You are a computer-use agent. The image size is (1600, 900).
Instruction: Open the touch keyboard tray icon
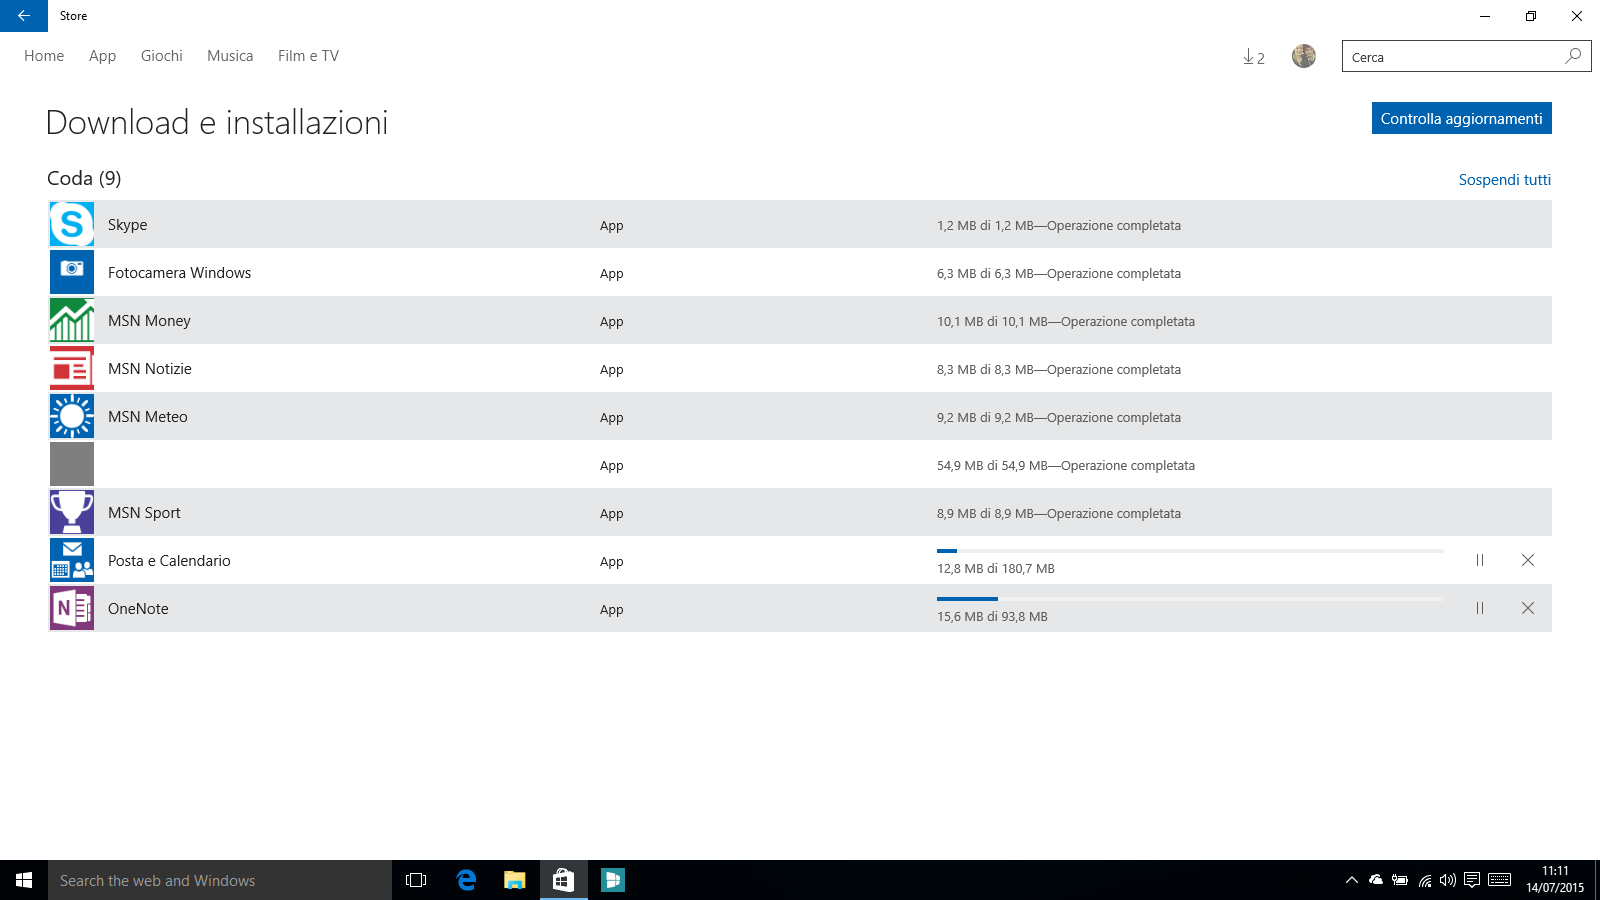click(1499, 880)
